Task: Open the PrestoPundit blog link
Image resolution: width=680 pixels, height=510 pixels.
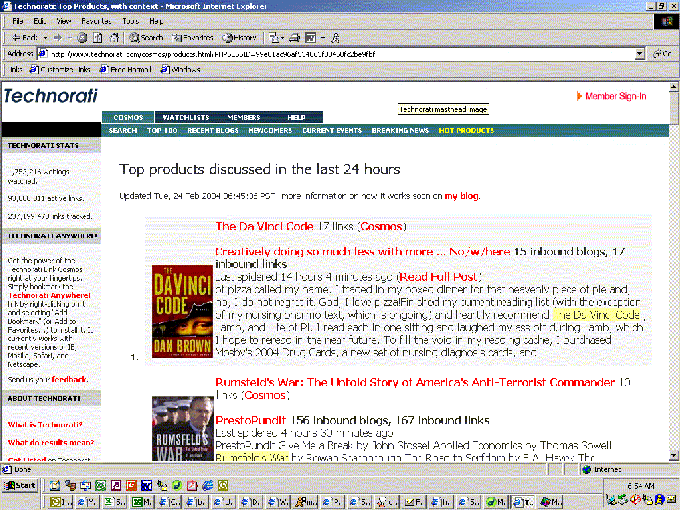Action: pyautogui.click(x=251, y=420)
